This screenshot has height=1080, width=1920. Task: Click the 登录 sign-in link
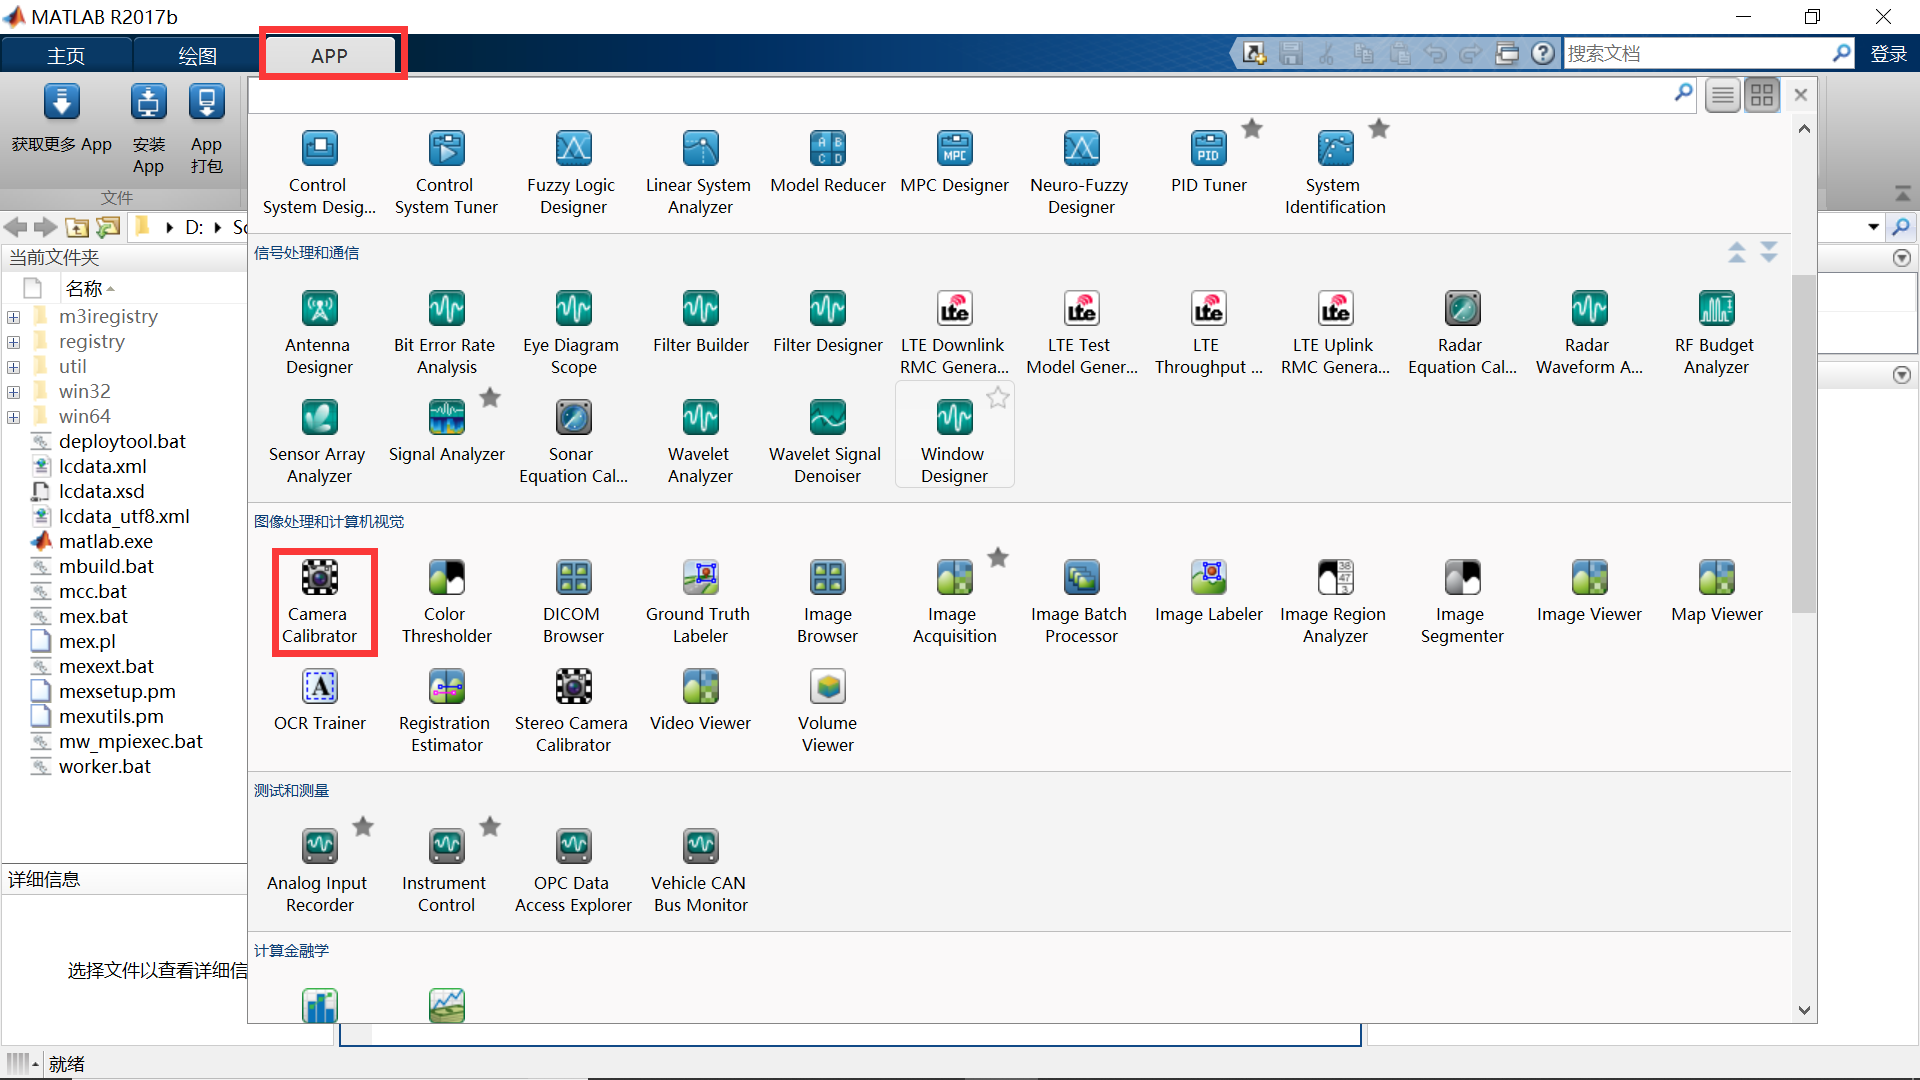[1888, 54]
